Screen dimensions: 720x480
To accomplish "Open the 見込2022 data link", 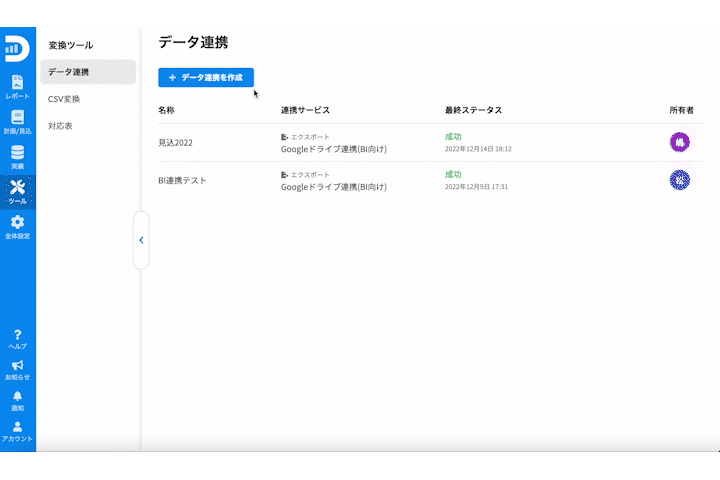I will [x=175, y=142].
